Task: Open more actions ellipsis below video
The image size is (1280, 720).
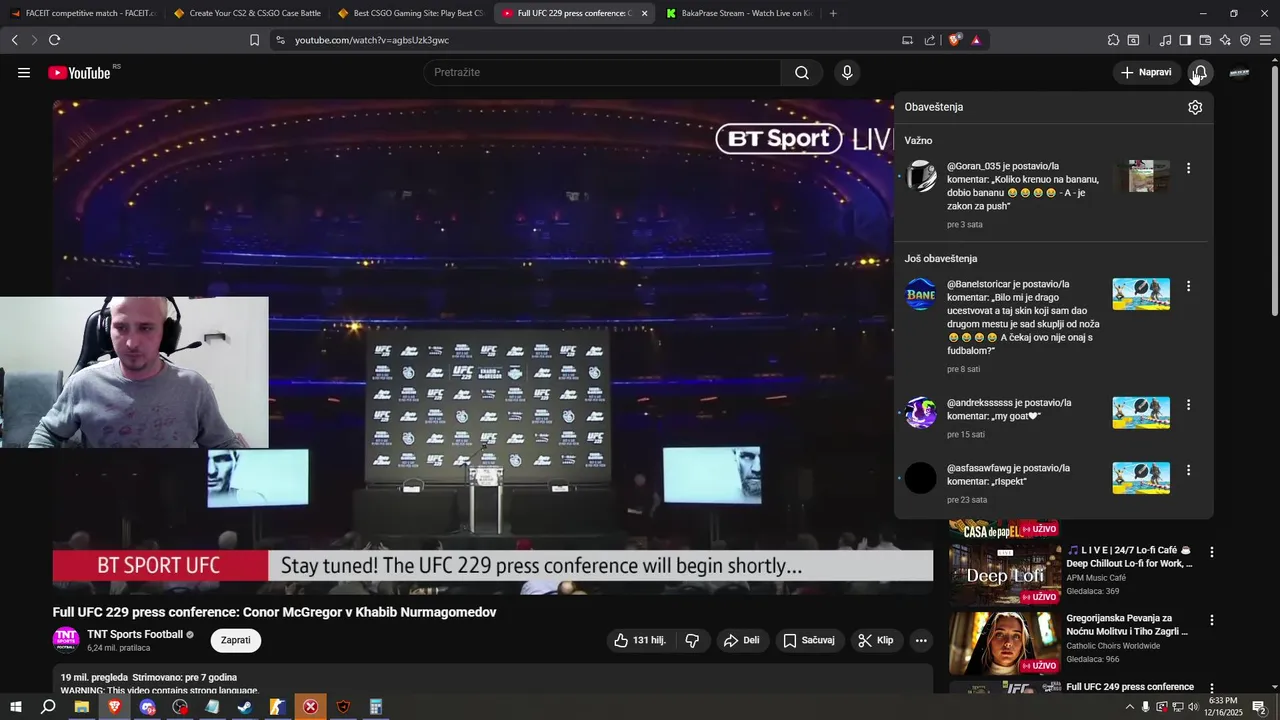Action: [921, 641]
